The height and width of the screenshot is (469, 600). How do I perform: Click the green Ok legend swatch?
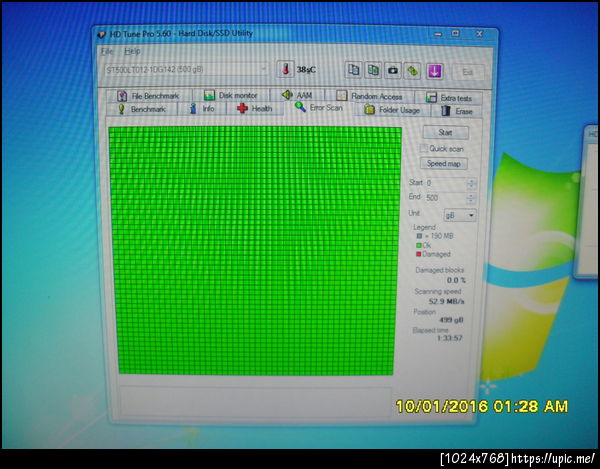419,245
